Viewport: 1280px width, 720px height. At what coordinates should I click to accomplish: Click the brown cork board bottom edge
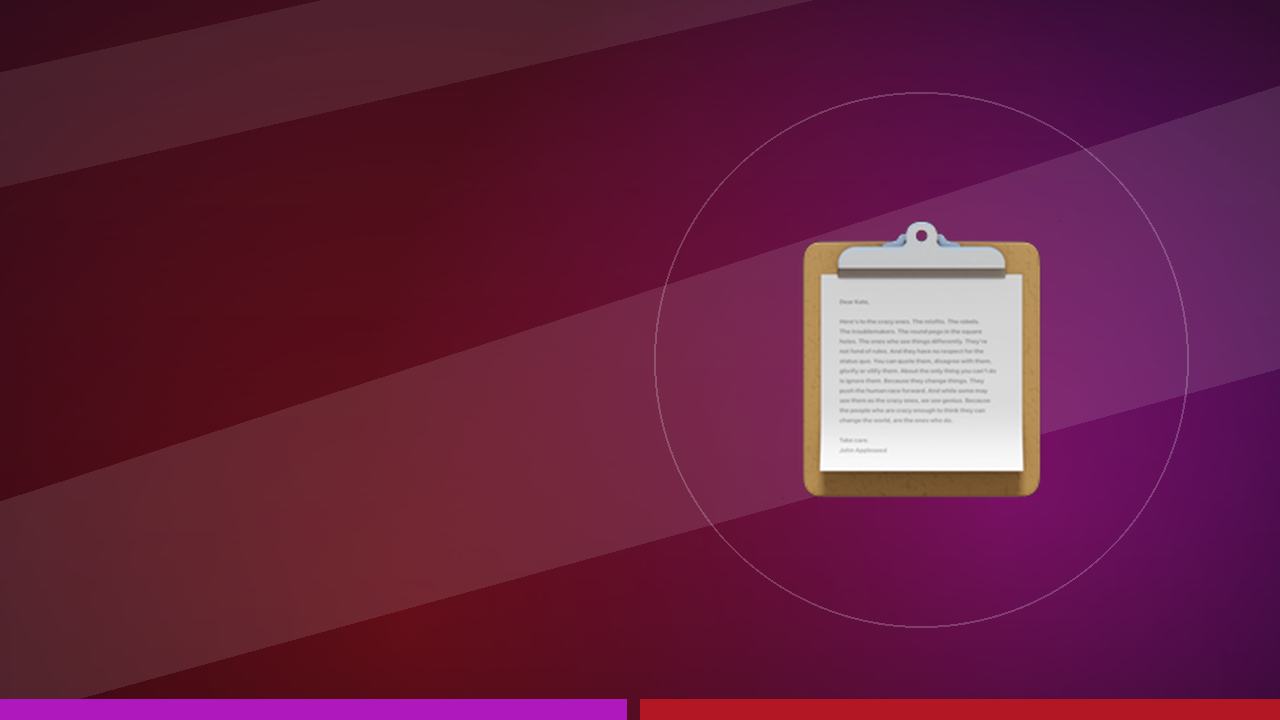pos(921,484)
